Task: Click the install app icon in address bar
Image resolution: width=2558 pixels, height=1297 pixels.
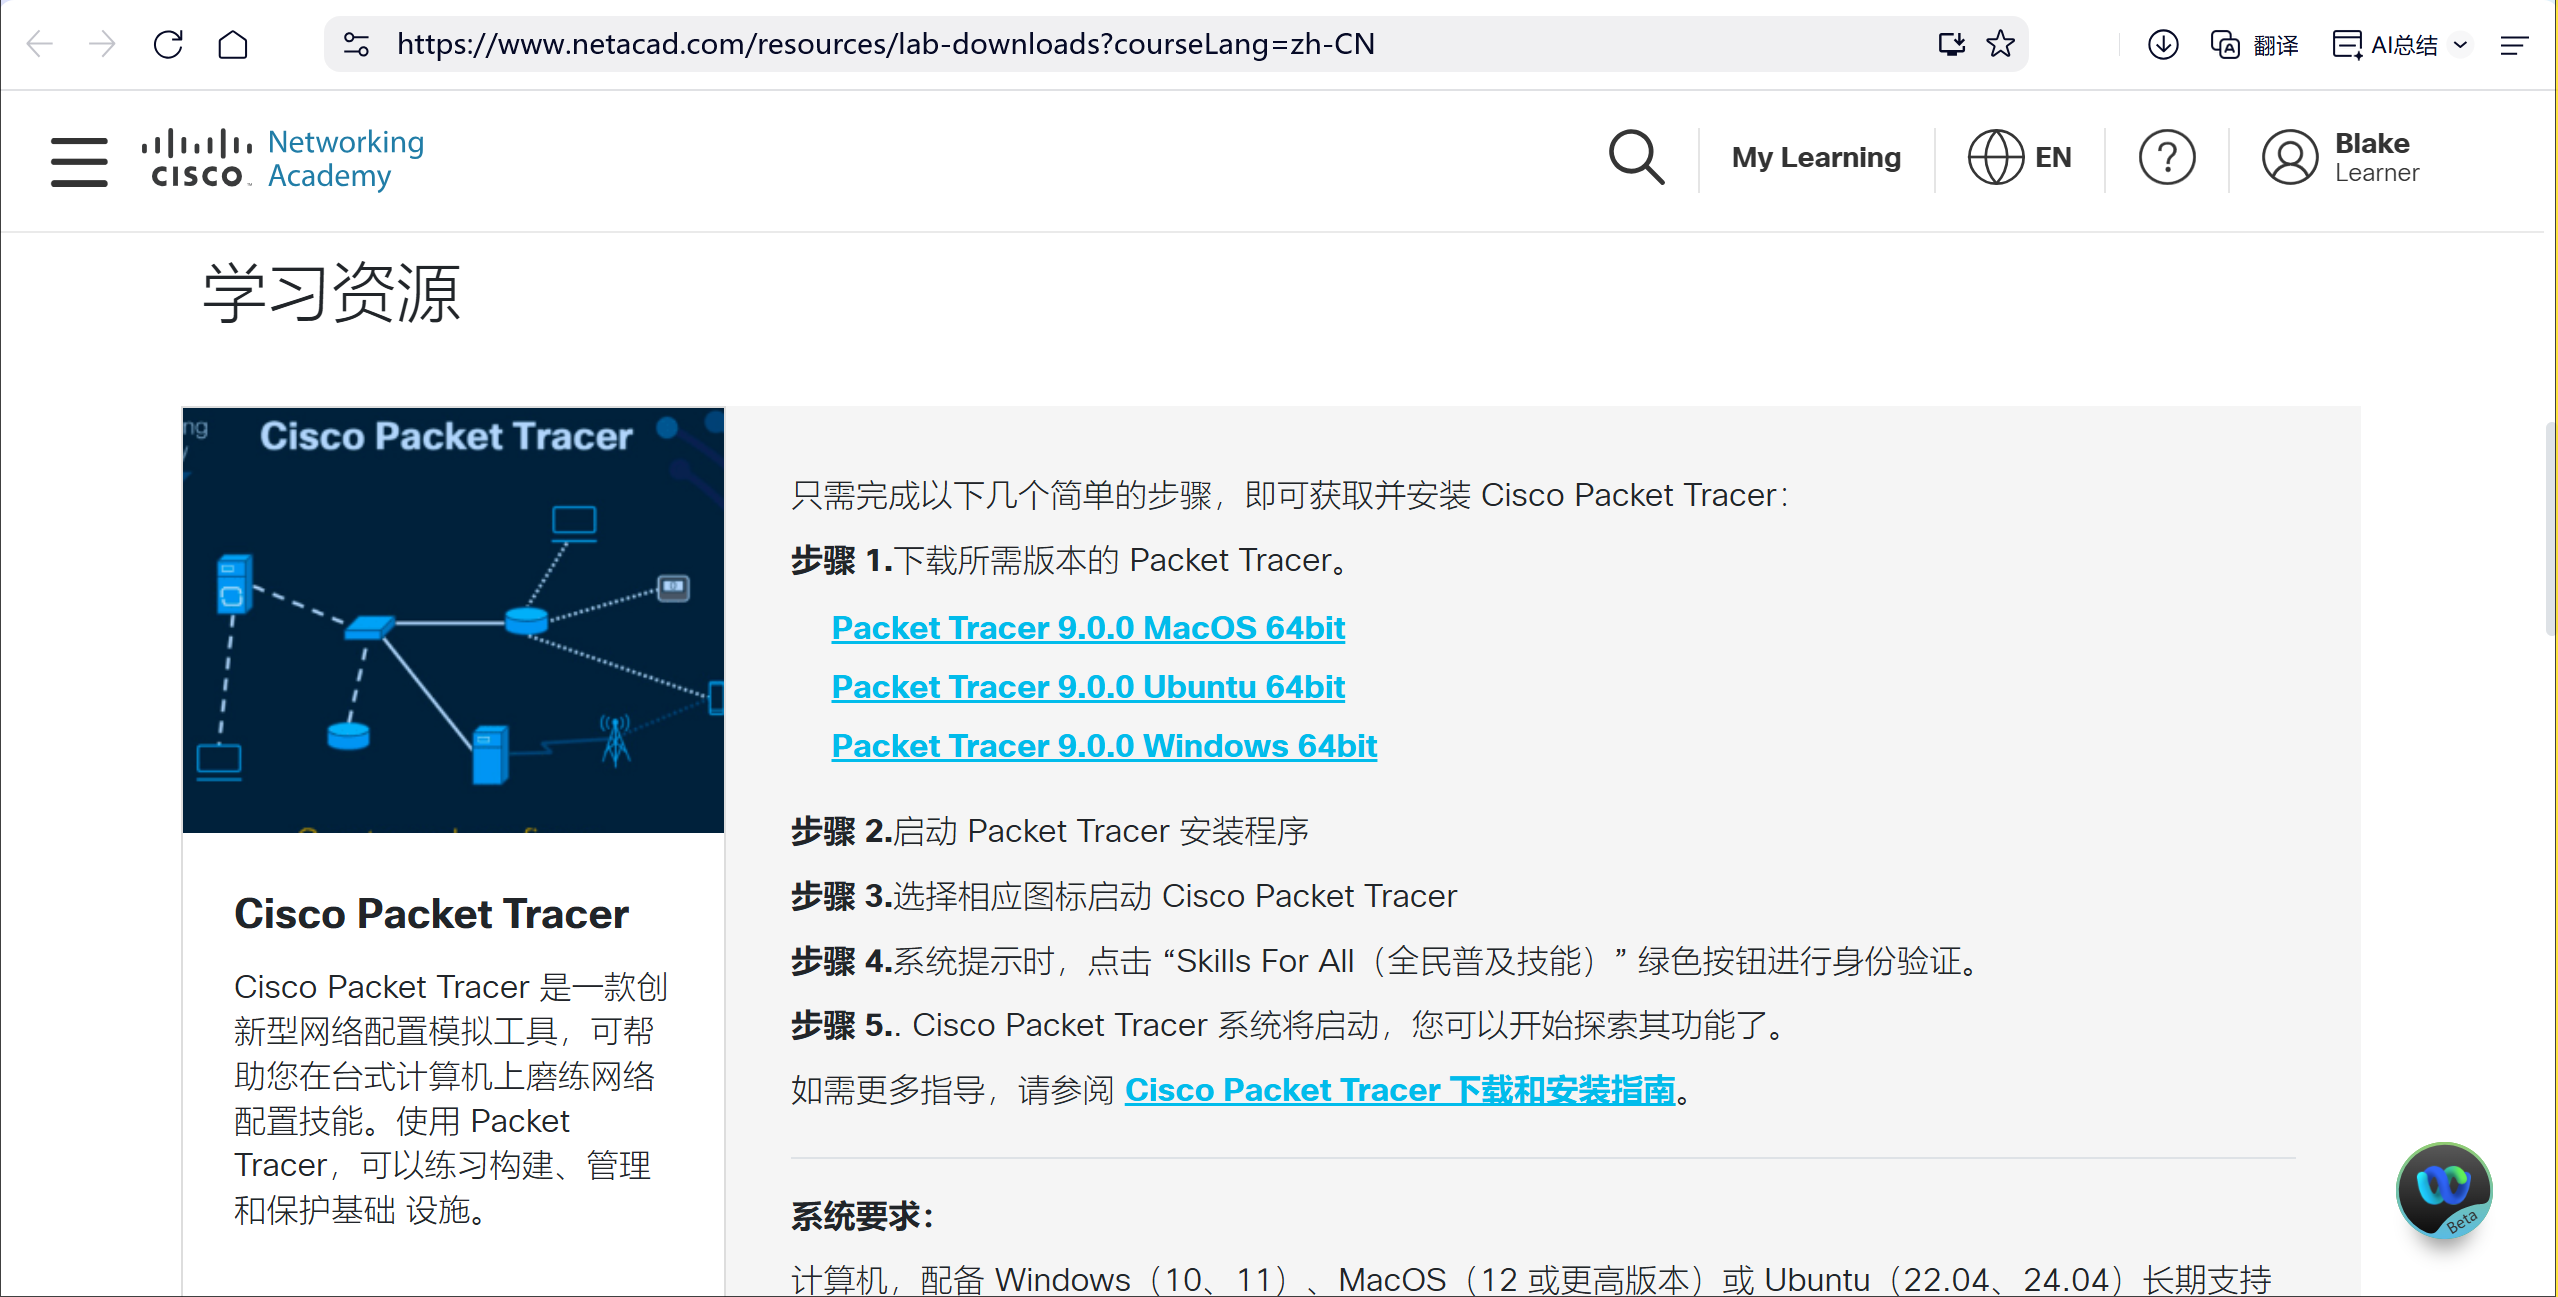Action: (1951, 44)
